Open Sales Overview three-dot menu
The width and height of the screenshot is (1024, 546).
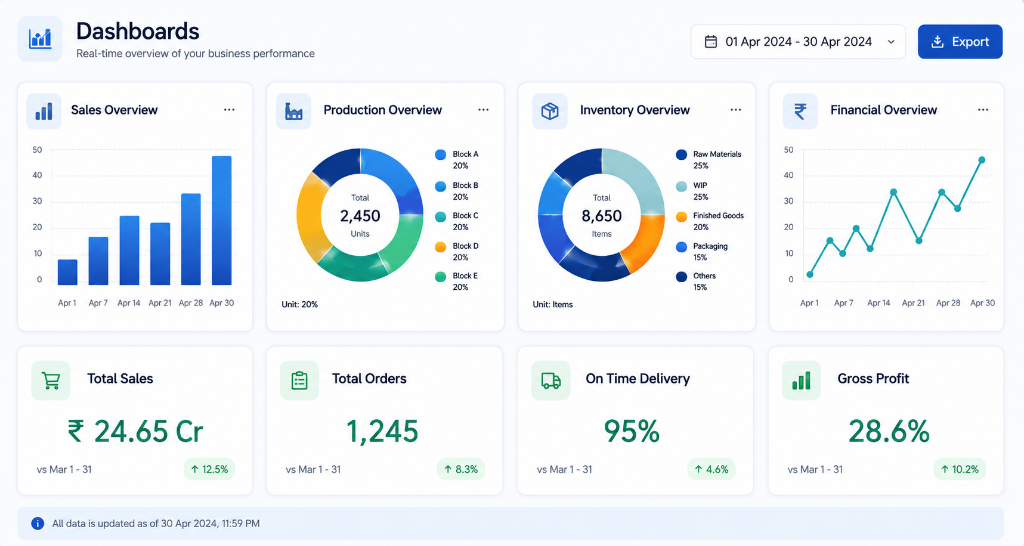click(229, 110)
